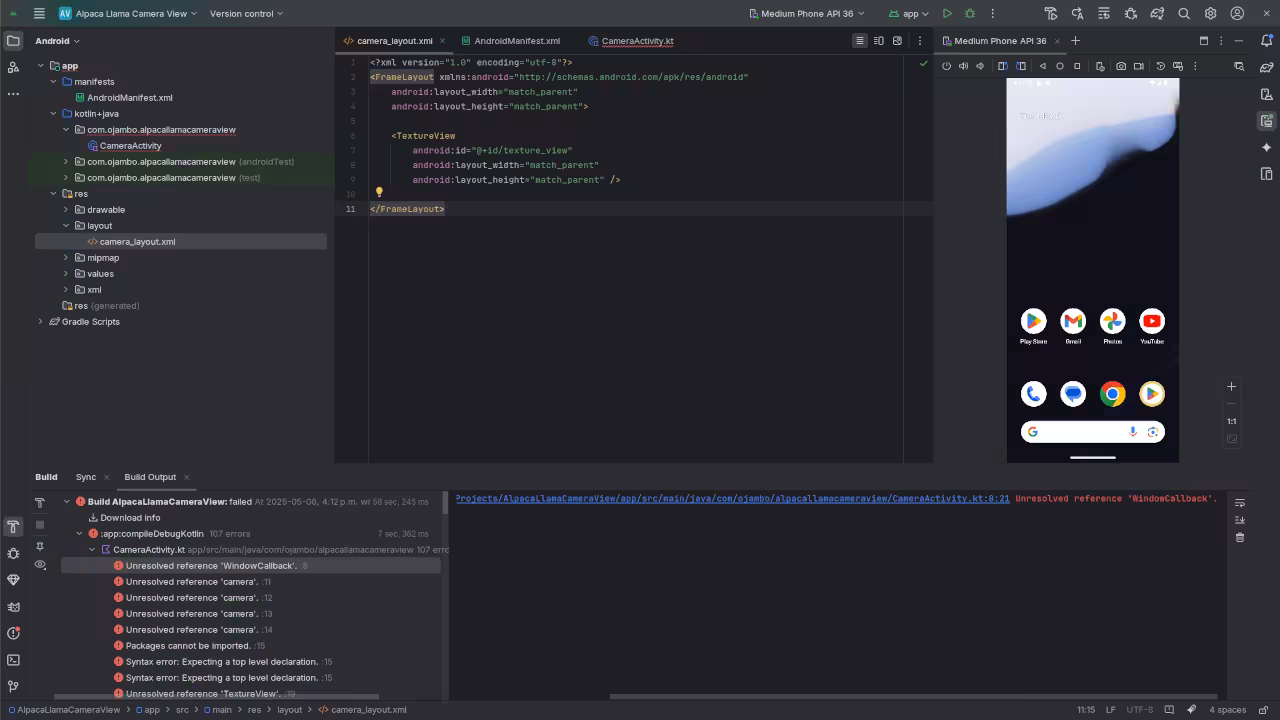Select the CameraActivity class in project tree

point(130,146)
